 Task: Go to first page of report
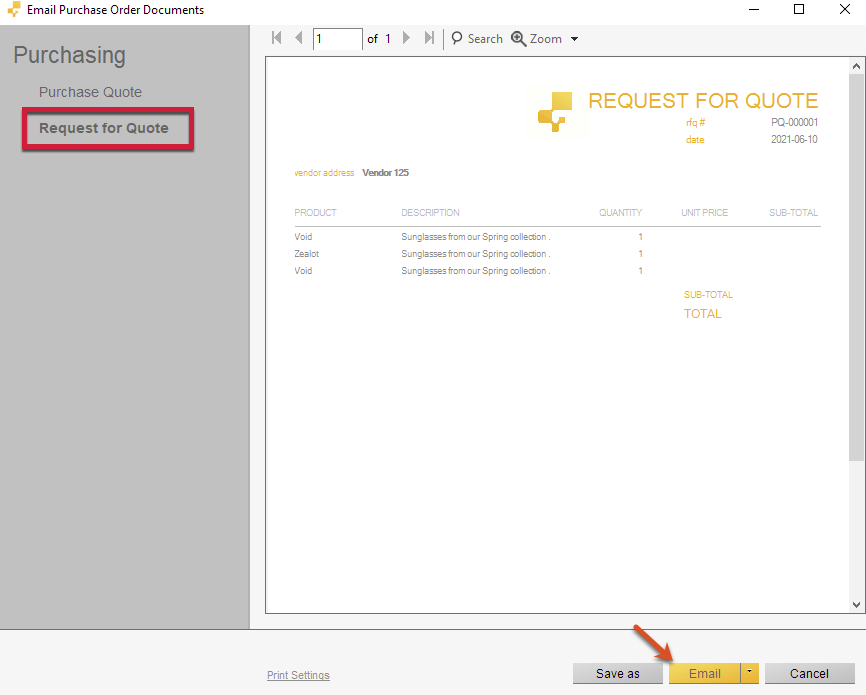pos(277,38)
